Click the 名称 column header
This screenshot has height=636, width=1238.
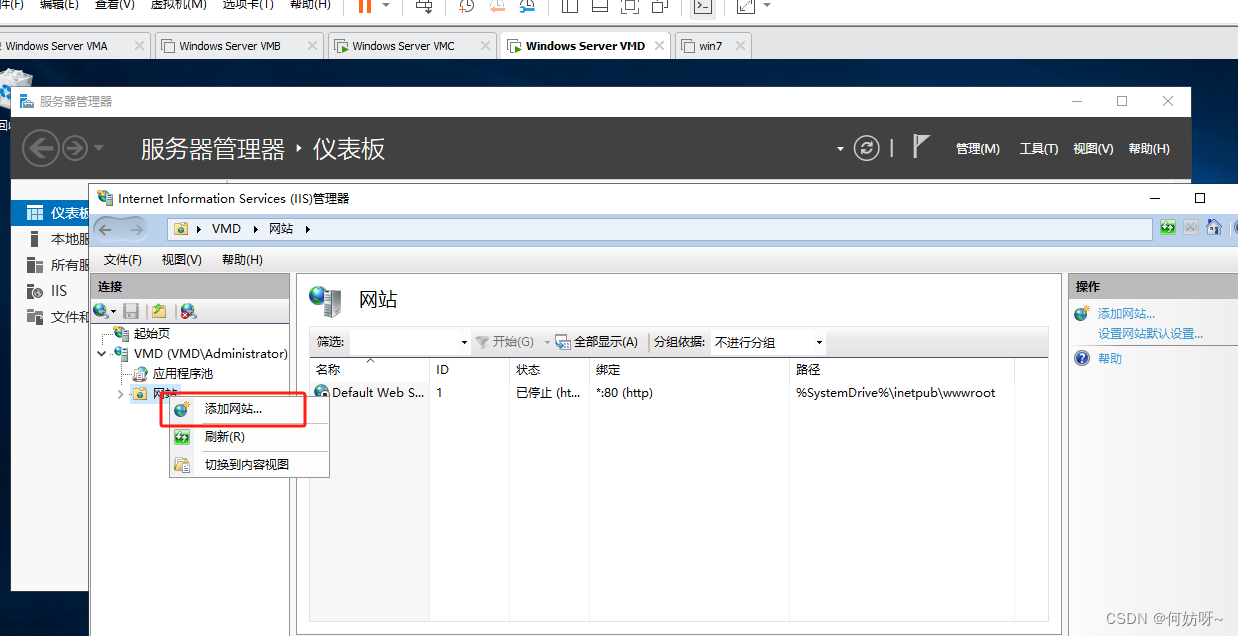[x=370, y=369]
